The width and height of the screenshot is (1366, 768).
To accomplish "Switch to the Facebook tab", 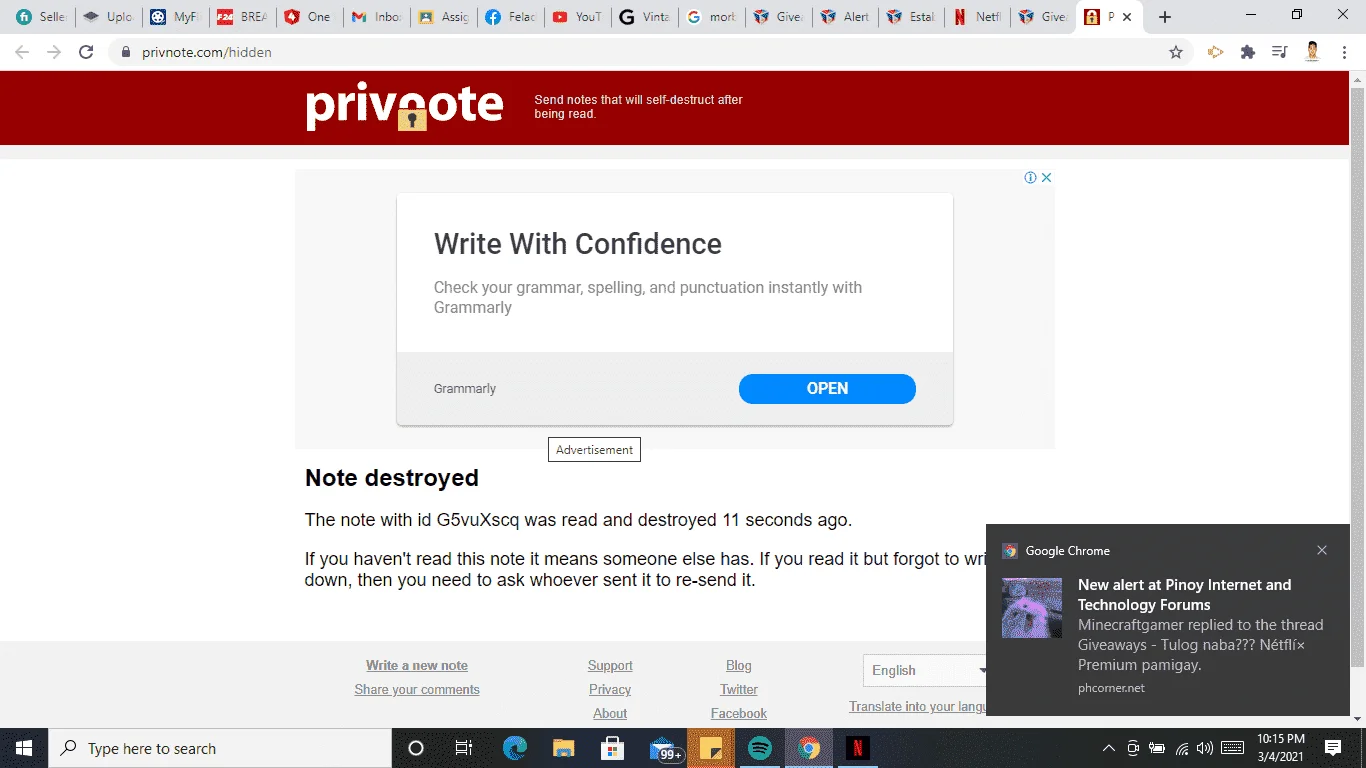I will [x=510, y=17].
